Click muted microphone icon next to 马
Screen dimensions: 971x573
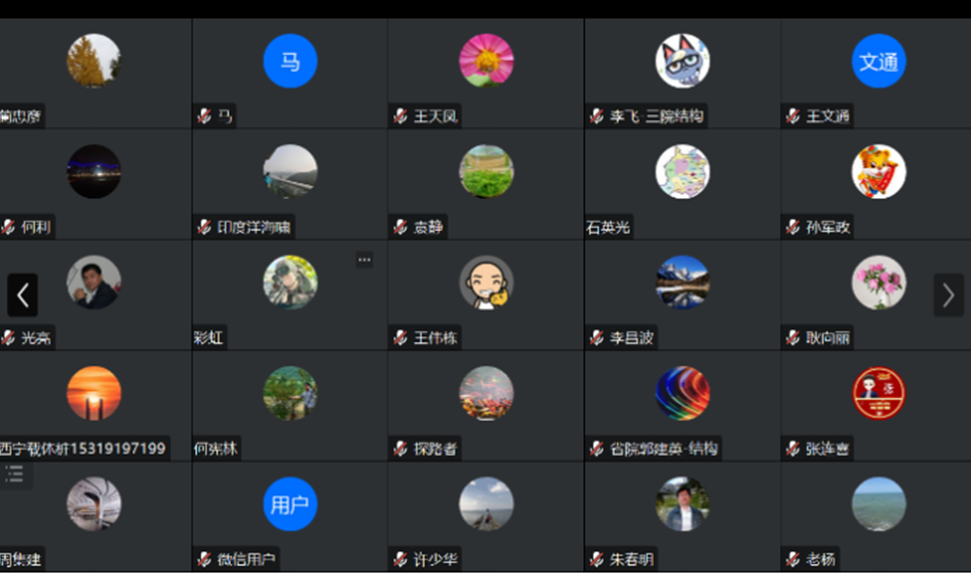coord(204,116)
